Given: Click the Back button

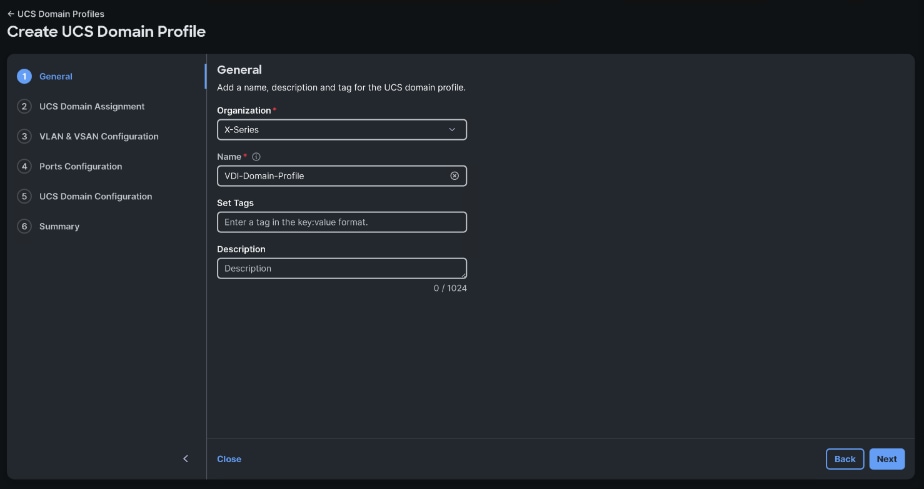Looking at the screenshot, I should coord(845,459).
